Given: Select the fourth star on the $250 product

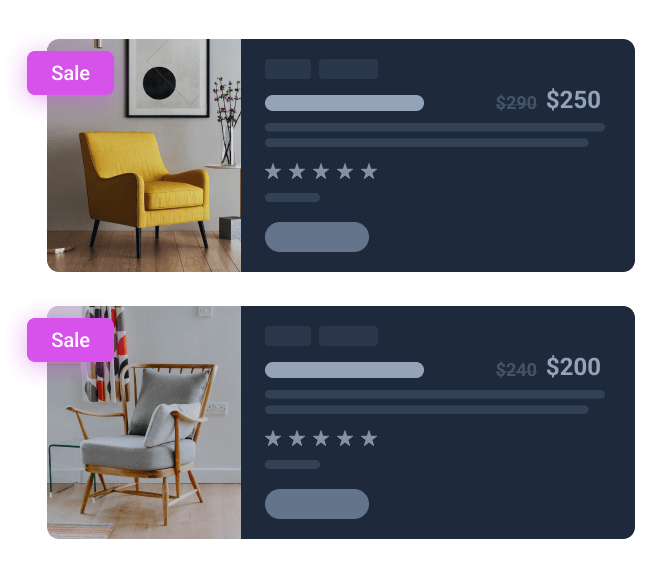Looking at the screenshot, I should [345, 171].
